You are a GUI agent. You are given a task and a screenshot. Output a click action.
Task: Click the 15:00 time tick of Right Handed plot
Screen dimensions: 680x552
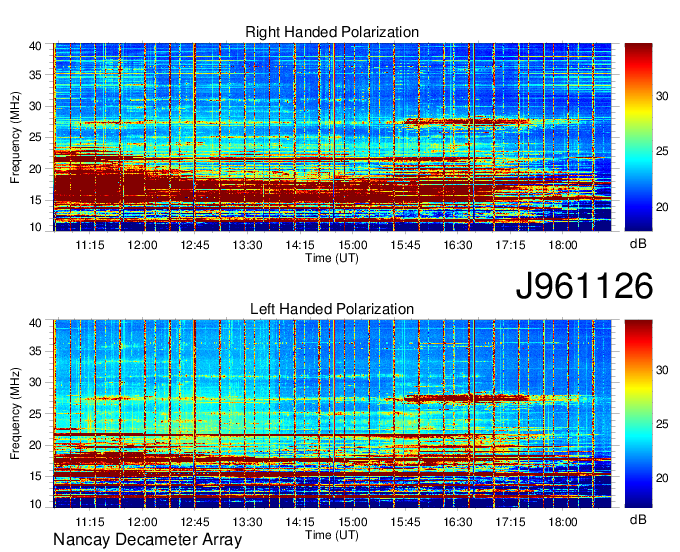[x=353, y=245]
